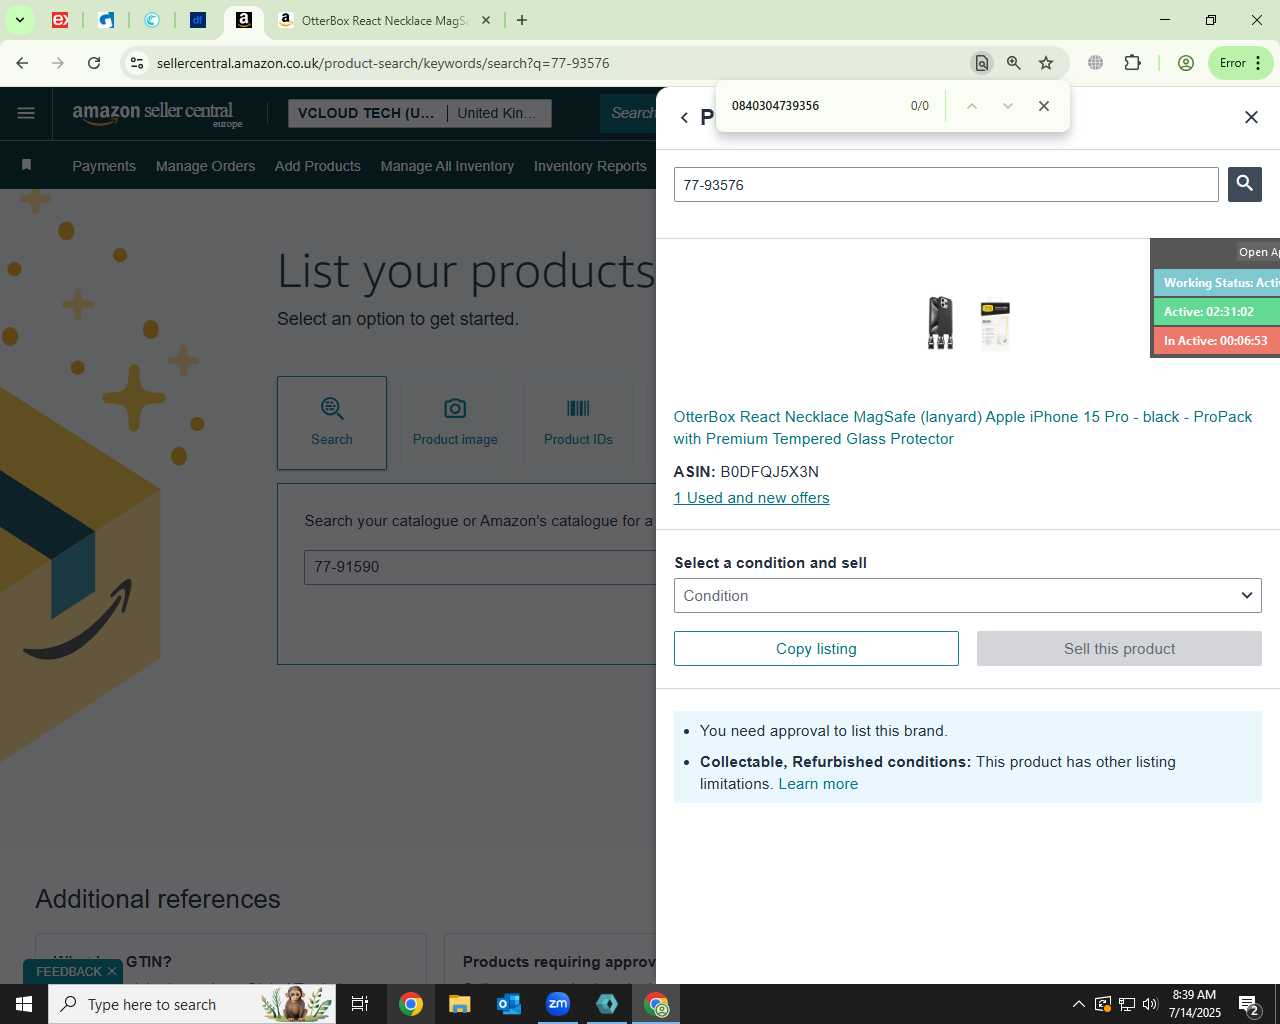Click the Amazon Seller Central logo
This screenshot has width=1280, height=1024.
(x=157, y=113)
